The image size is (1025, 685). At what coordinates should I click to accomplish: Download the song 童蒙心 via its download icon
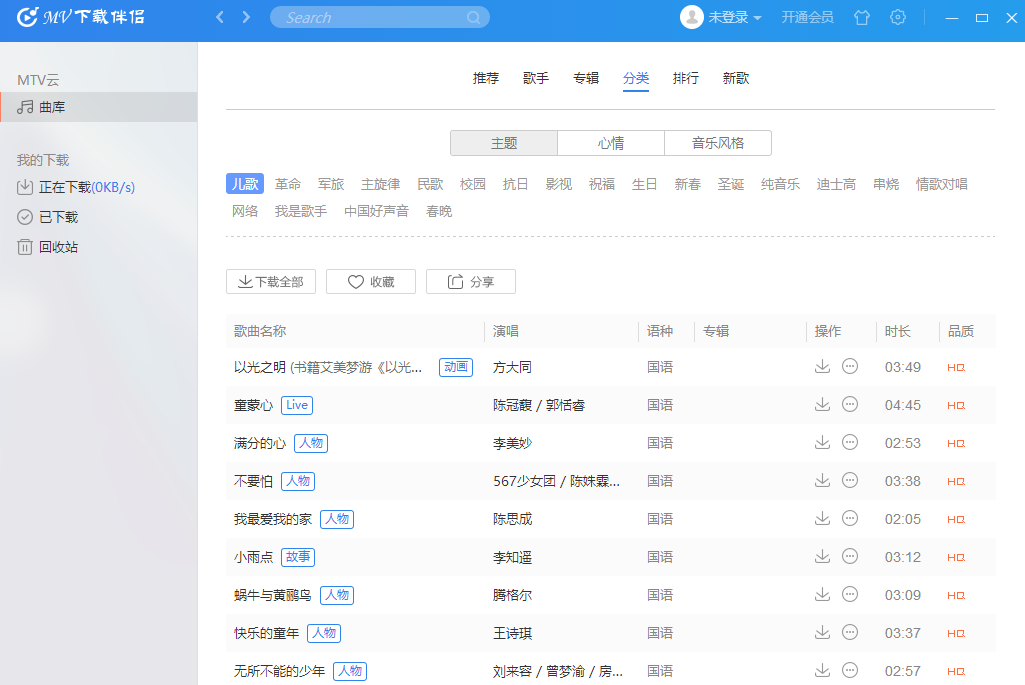[x=822, y=404]
